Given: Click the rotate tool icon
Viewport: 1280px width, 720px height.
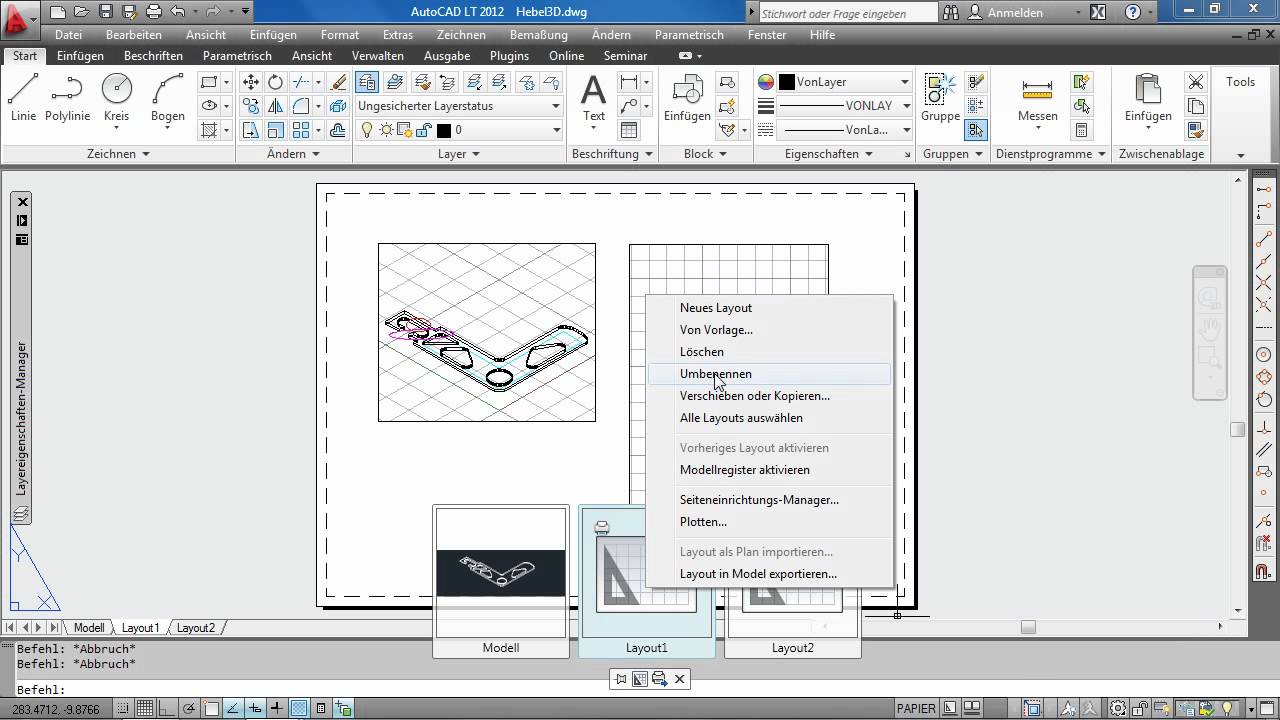Looking at the screenshot, I should (x=275, y=82).
